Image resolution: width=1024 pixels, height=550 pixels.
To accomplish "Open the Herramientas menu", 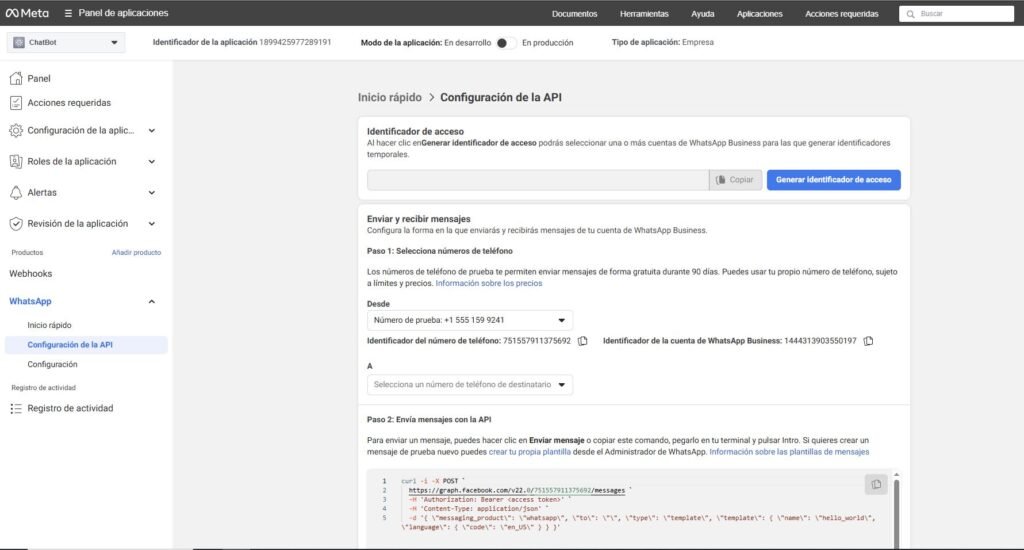I will pos(644,14).
